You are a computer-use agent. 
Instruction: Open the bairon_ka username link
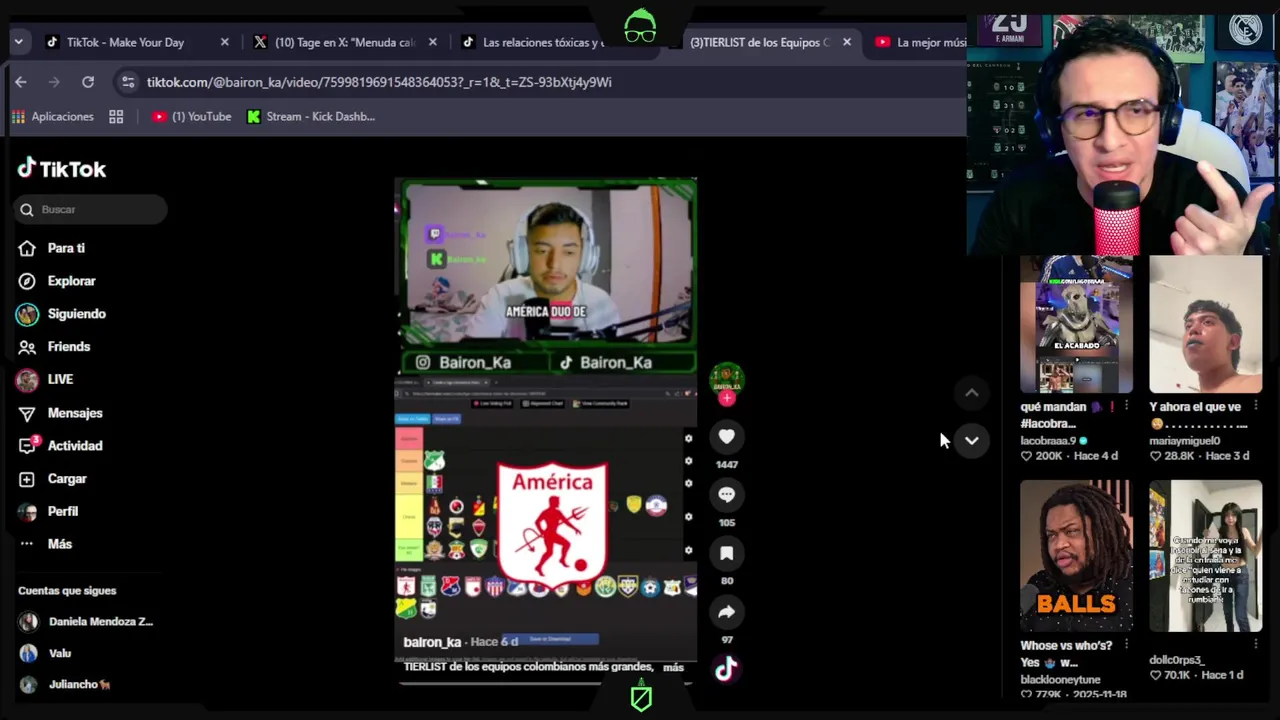tap(432, 642)
